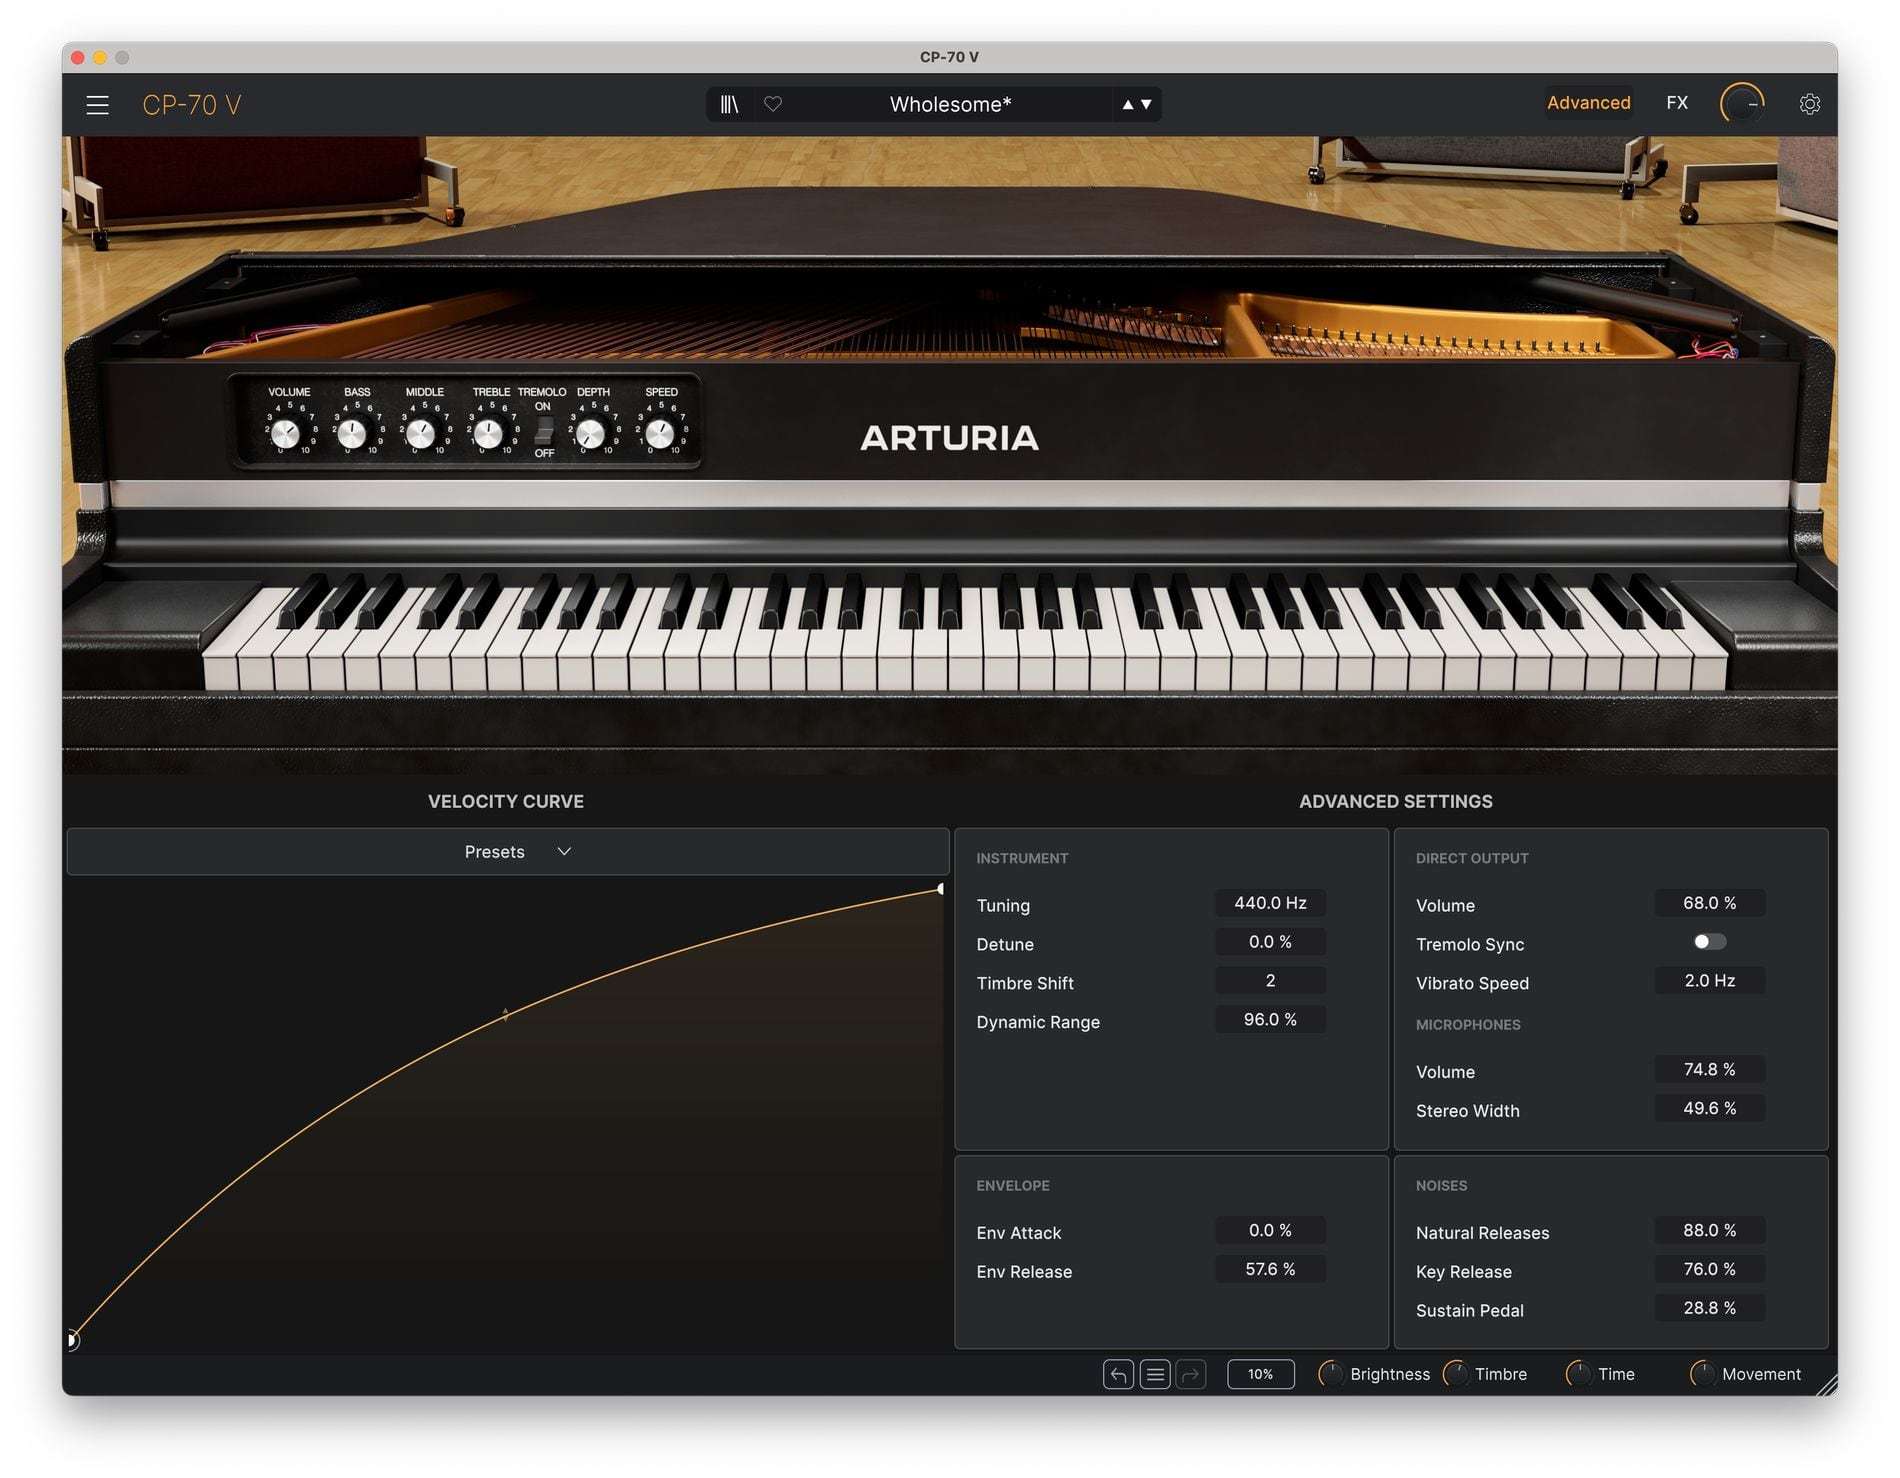Click the master volume knob in header
Screen dimensions: 1900x1478
pos(1741,104)
